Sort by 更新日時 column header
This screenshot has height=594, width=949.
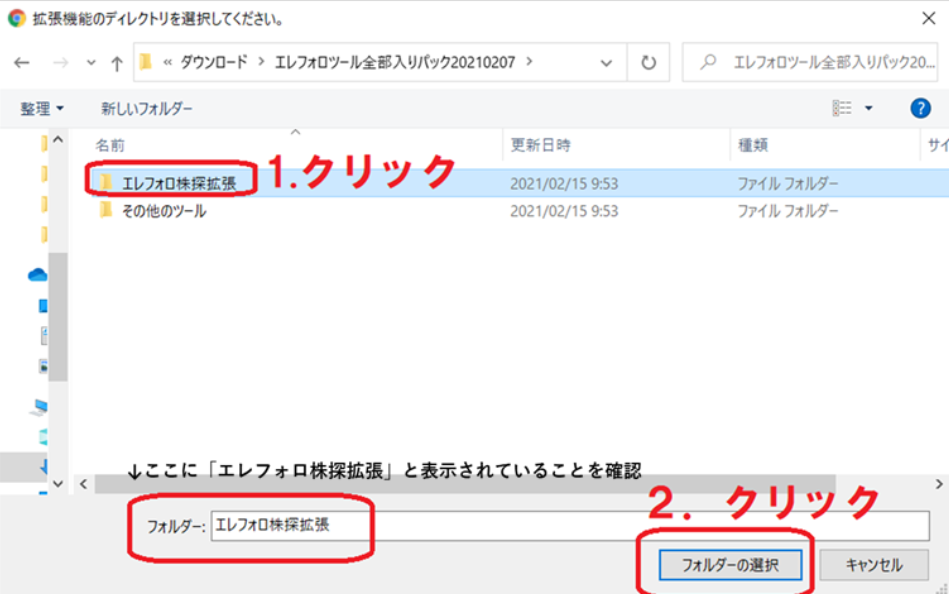[x=540, y=145]
